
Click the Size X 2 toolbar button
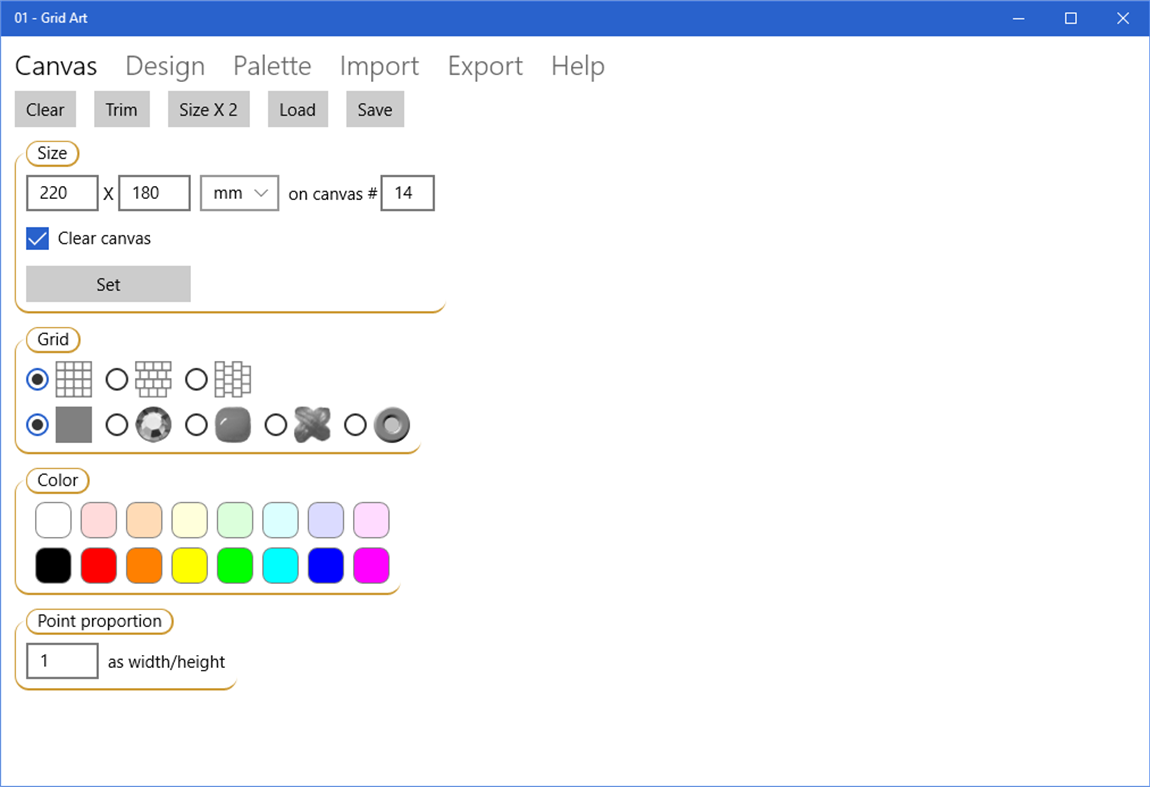coord(208,109)
